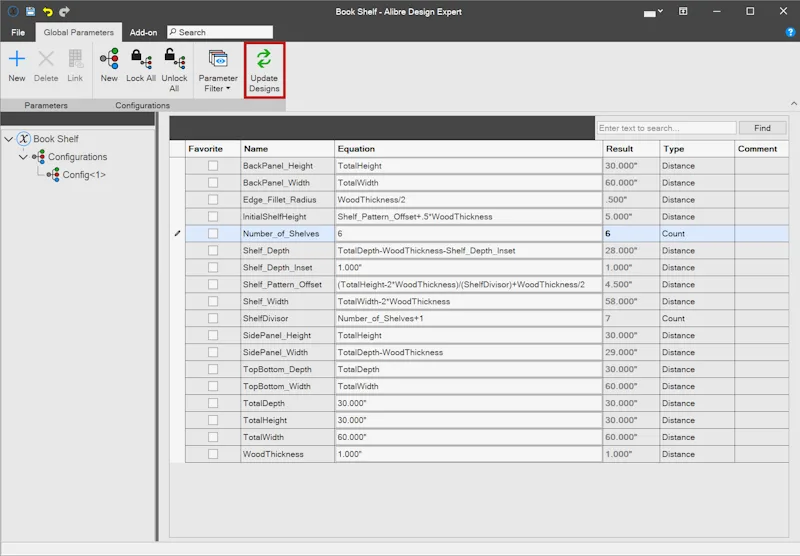Click the Equation column header
800x556 pixels.
pos(468,149)
